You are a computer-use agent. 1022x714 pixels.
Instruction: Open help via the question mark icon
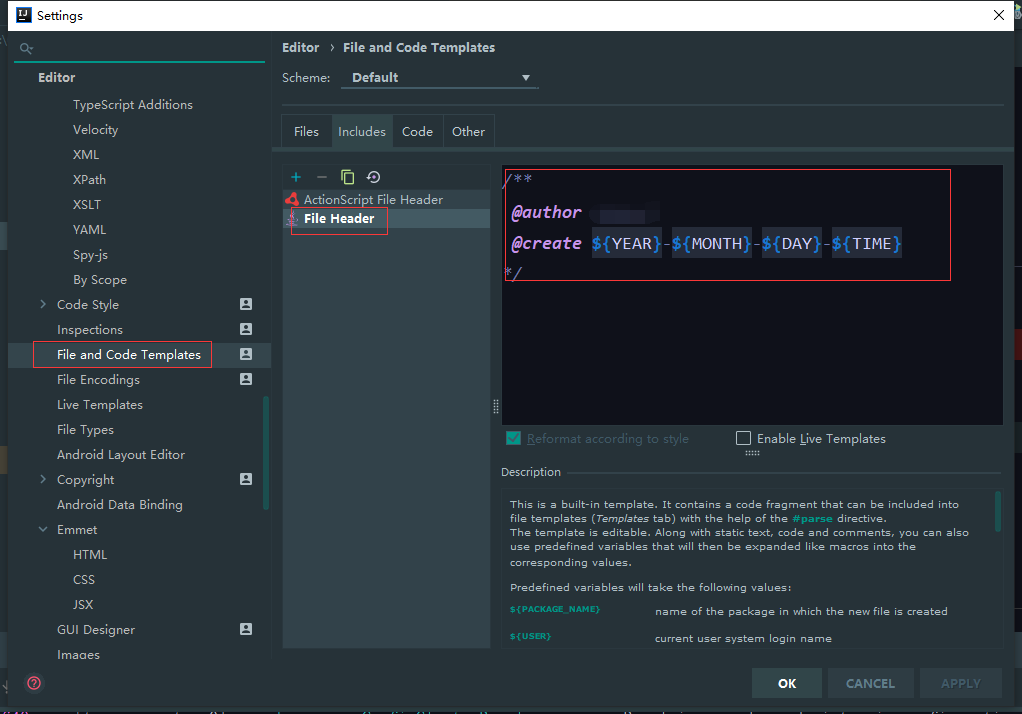(x=34, y=683)
